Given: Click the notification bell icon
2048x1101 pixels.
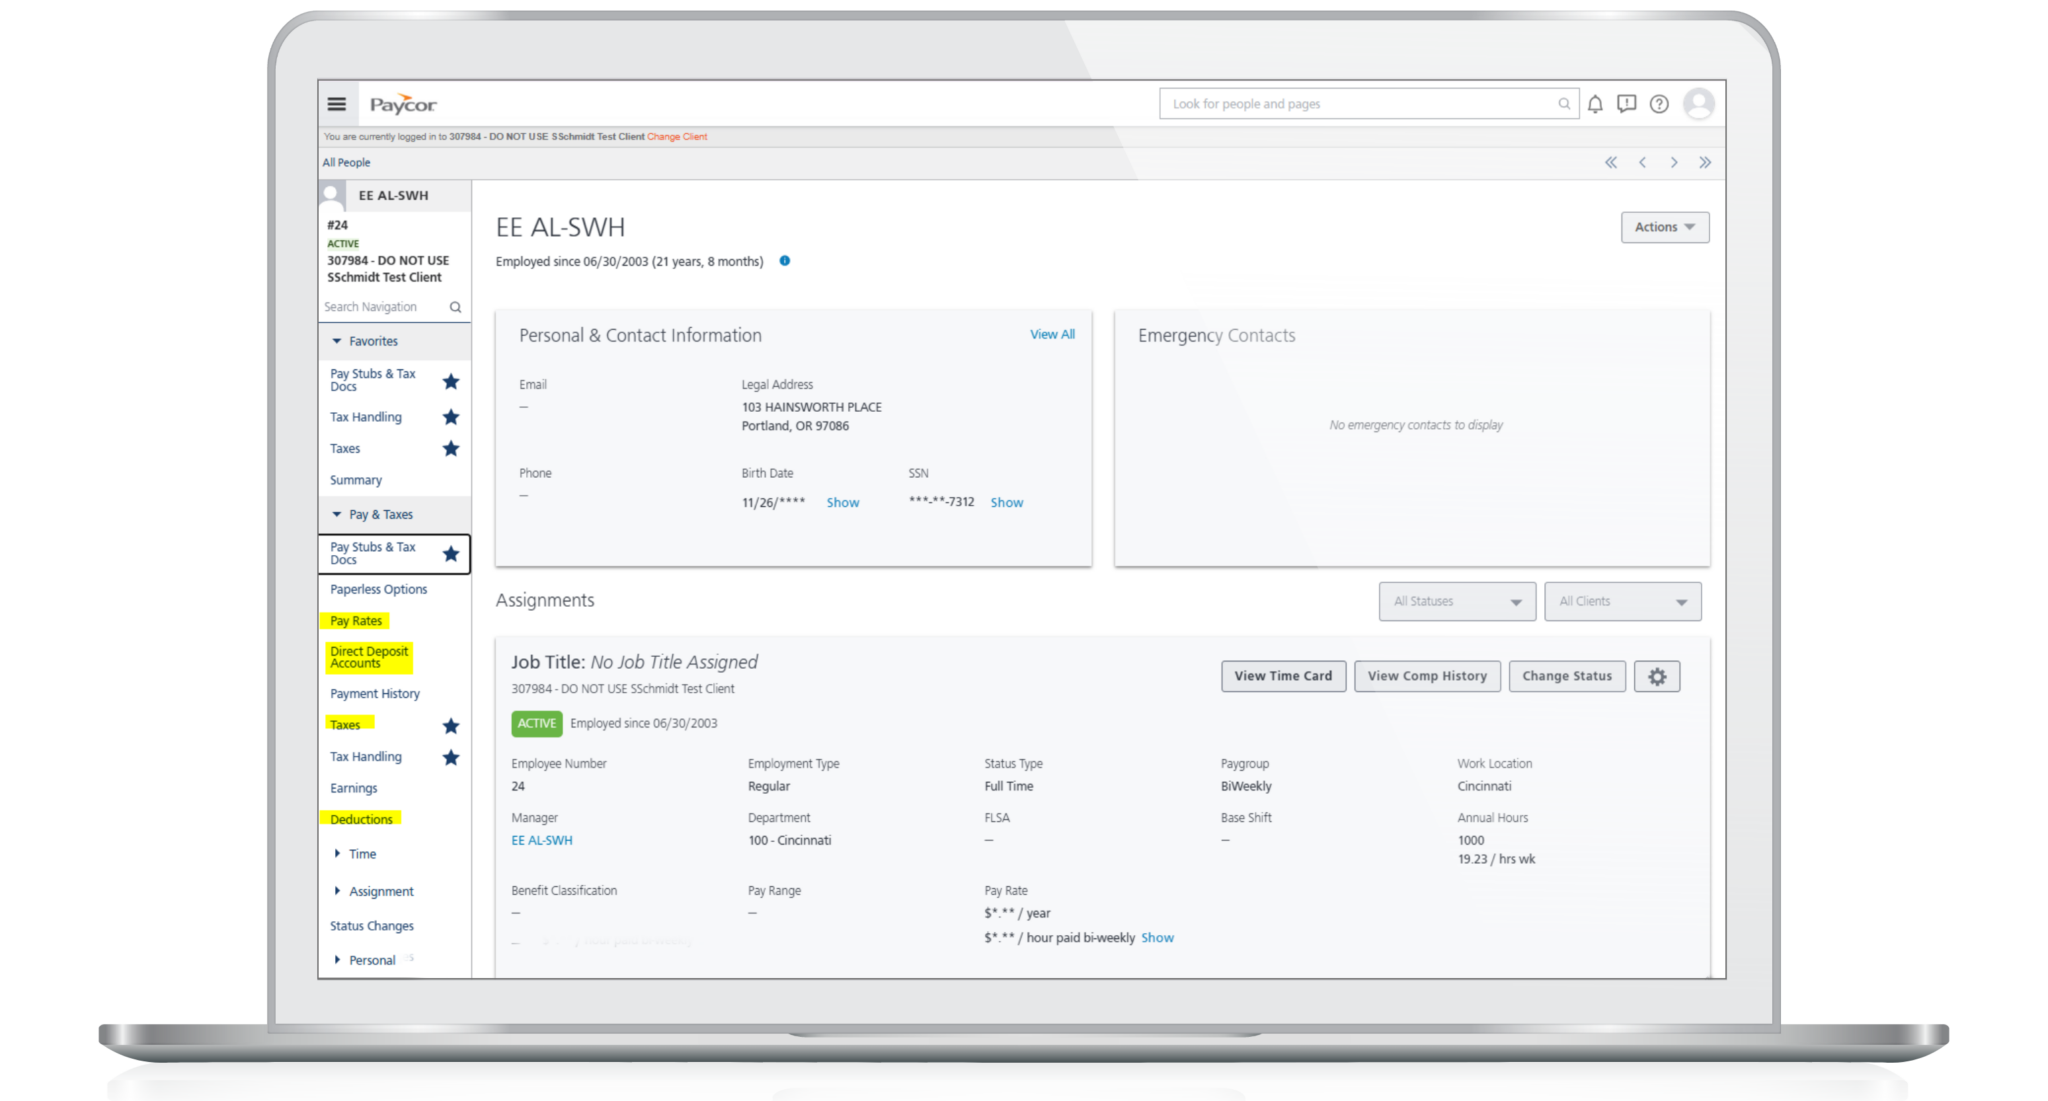Looking at the screenshot, I should 1595,103.
